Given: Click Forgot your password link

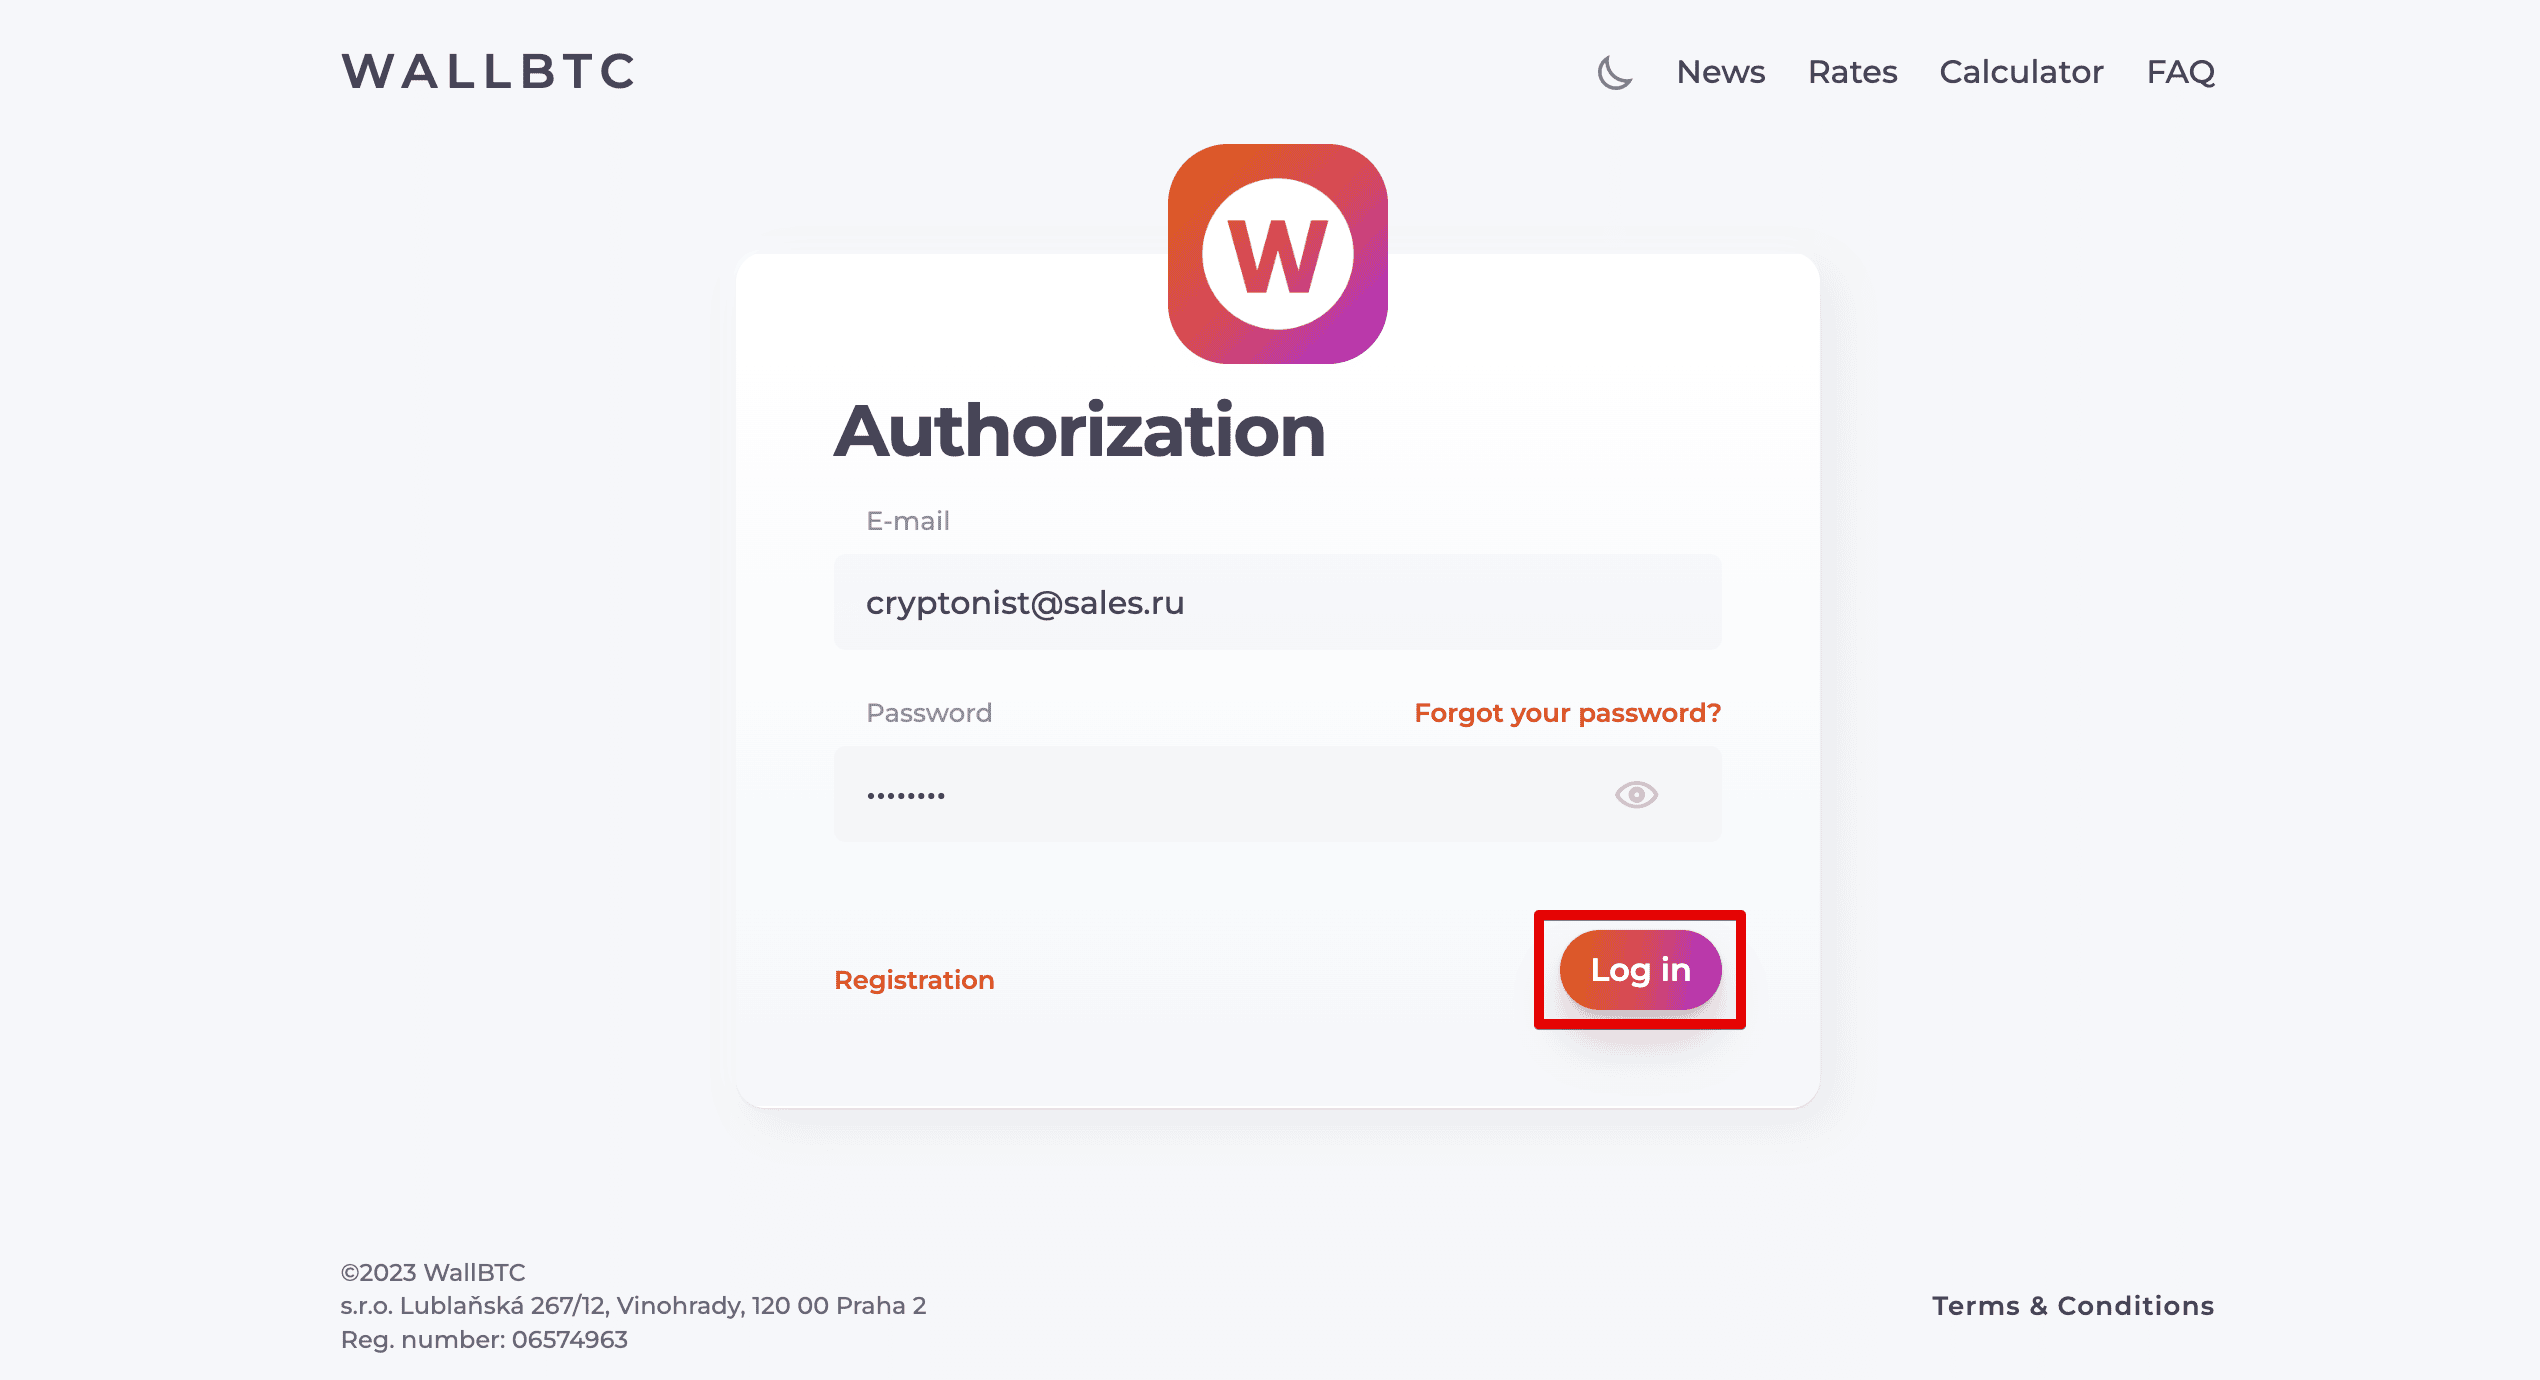Looking at the screenshot, I should click(1567, 713).
